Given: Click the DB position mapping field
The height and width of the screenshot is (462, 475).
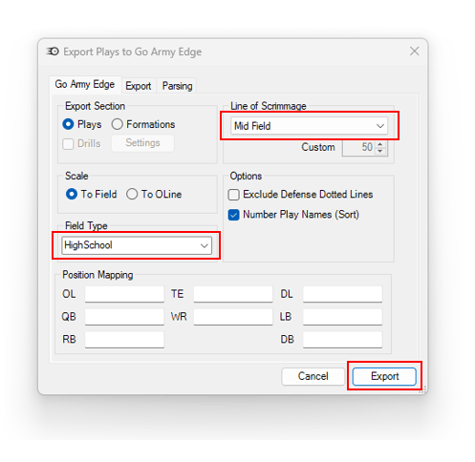Looking at the screenshot, I should click(342, 339).
